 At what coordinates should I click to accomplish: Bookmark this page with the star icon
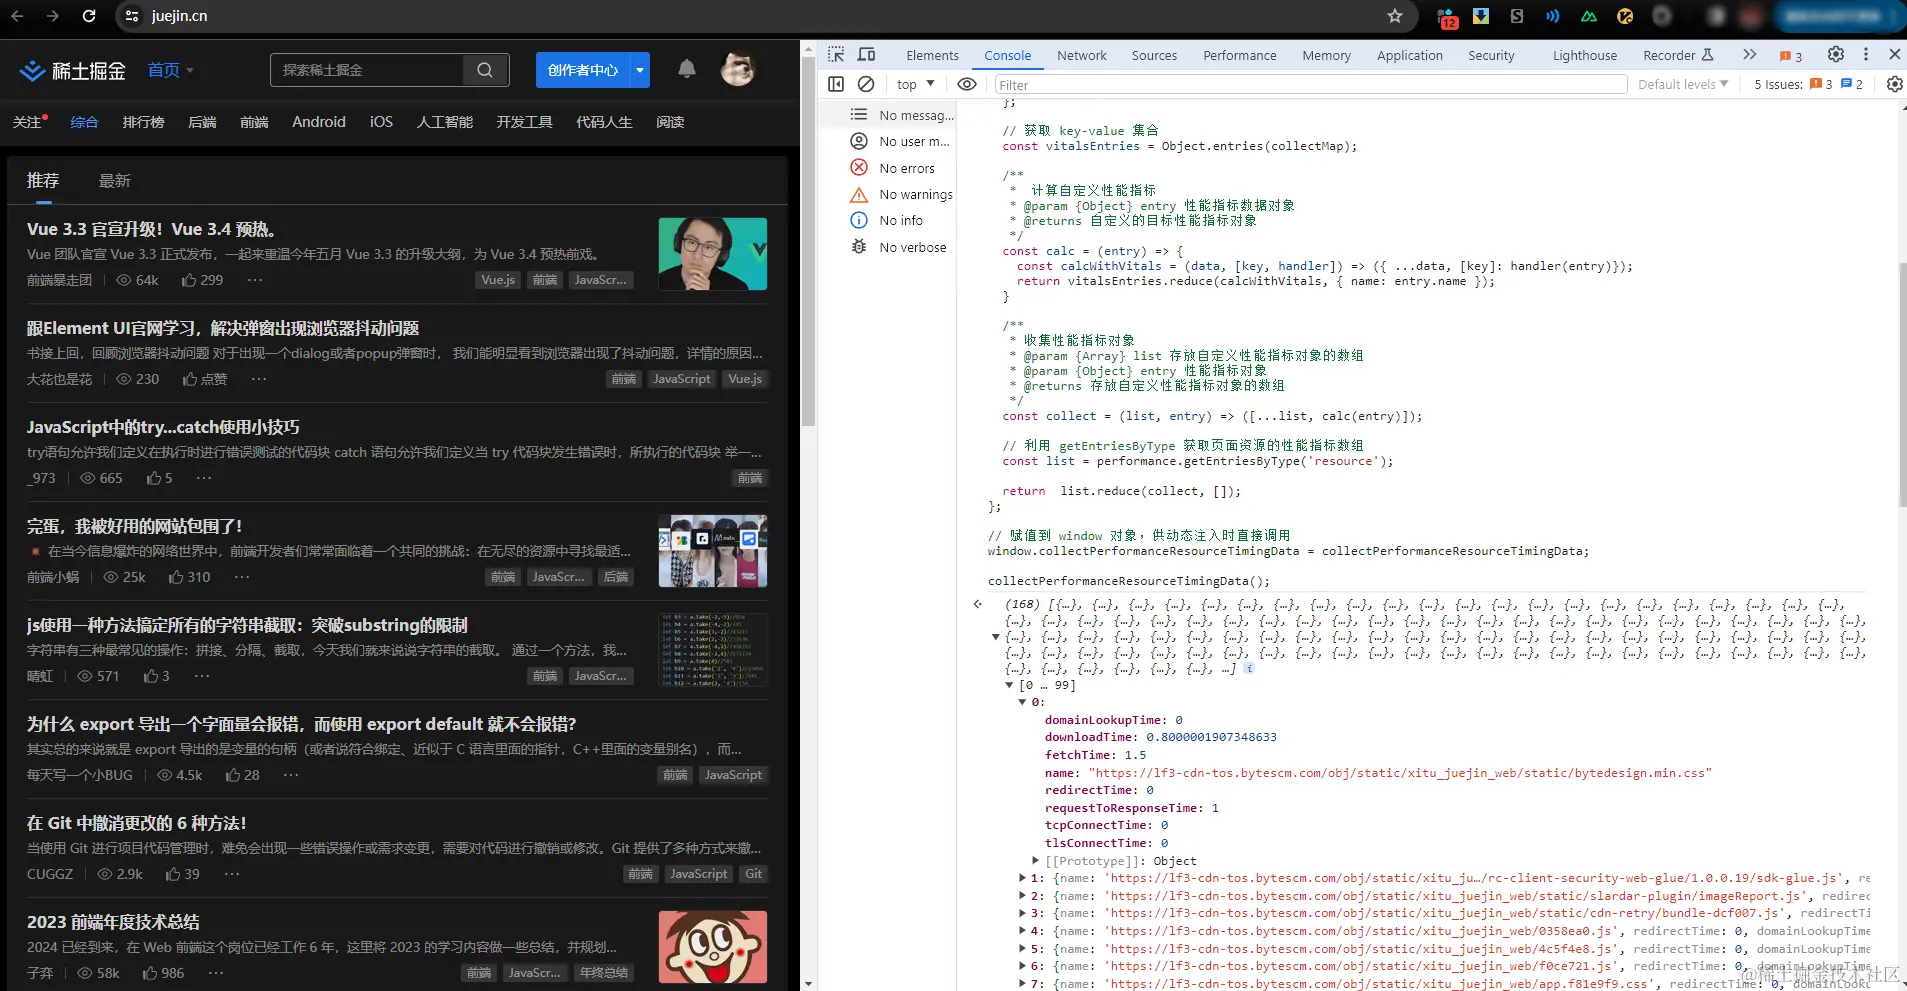(1395, 16)
